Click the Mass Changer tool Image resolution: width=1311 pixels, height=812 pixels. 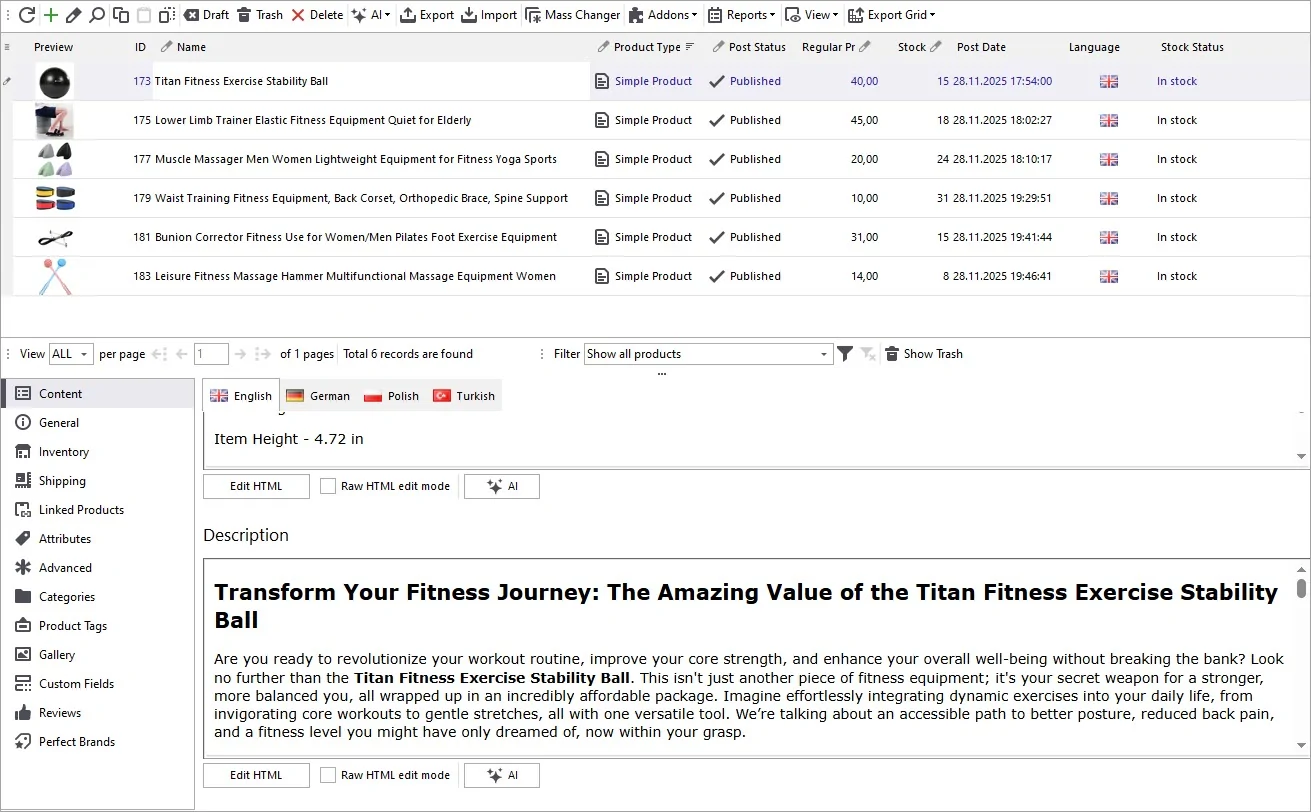click(574, 15)
